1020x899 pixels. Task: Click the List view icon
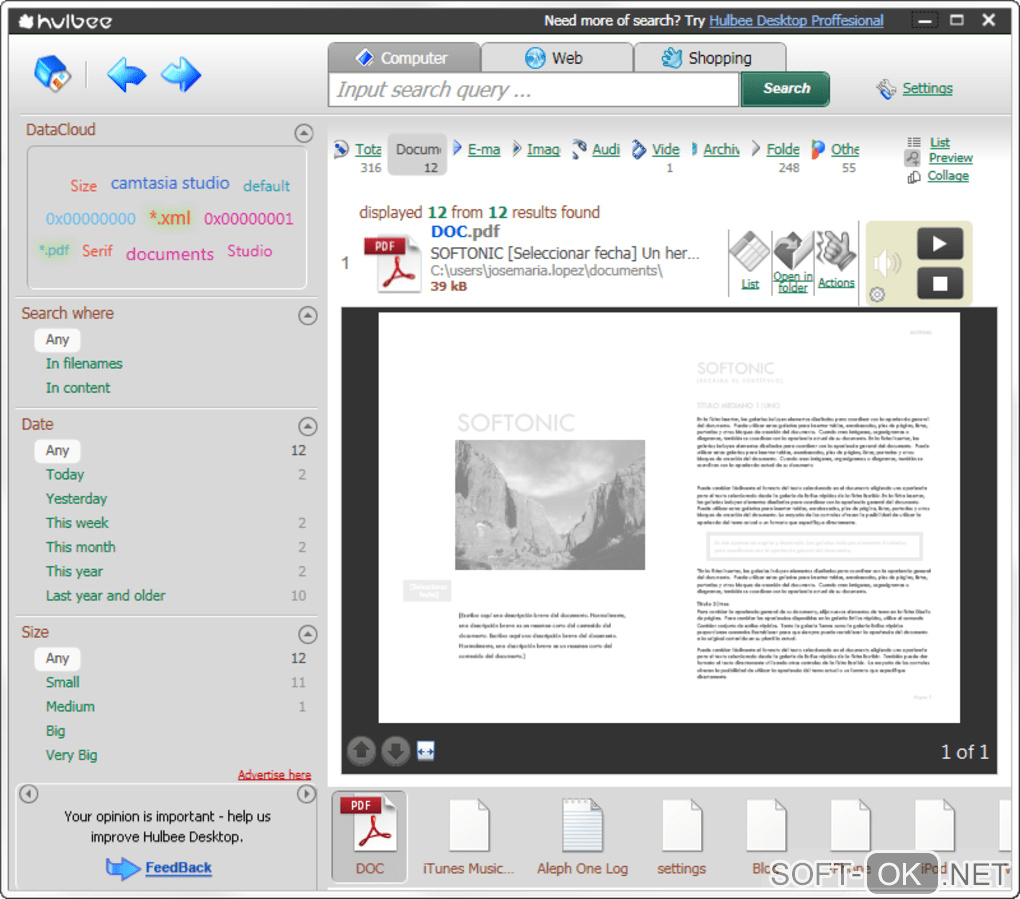pos(914,142)
